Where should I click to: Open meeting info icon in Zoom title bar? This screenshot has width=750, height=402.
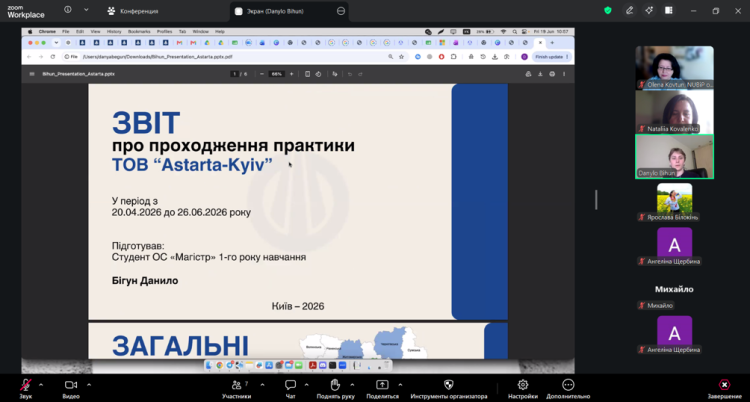tap(68, 10)
